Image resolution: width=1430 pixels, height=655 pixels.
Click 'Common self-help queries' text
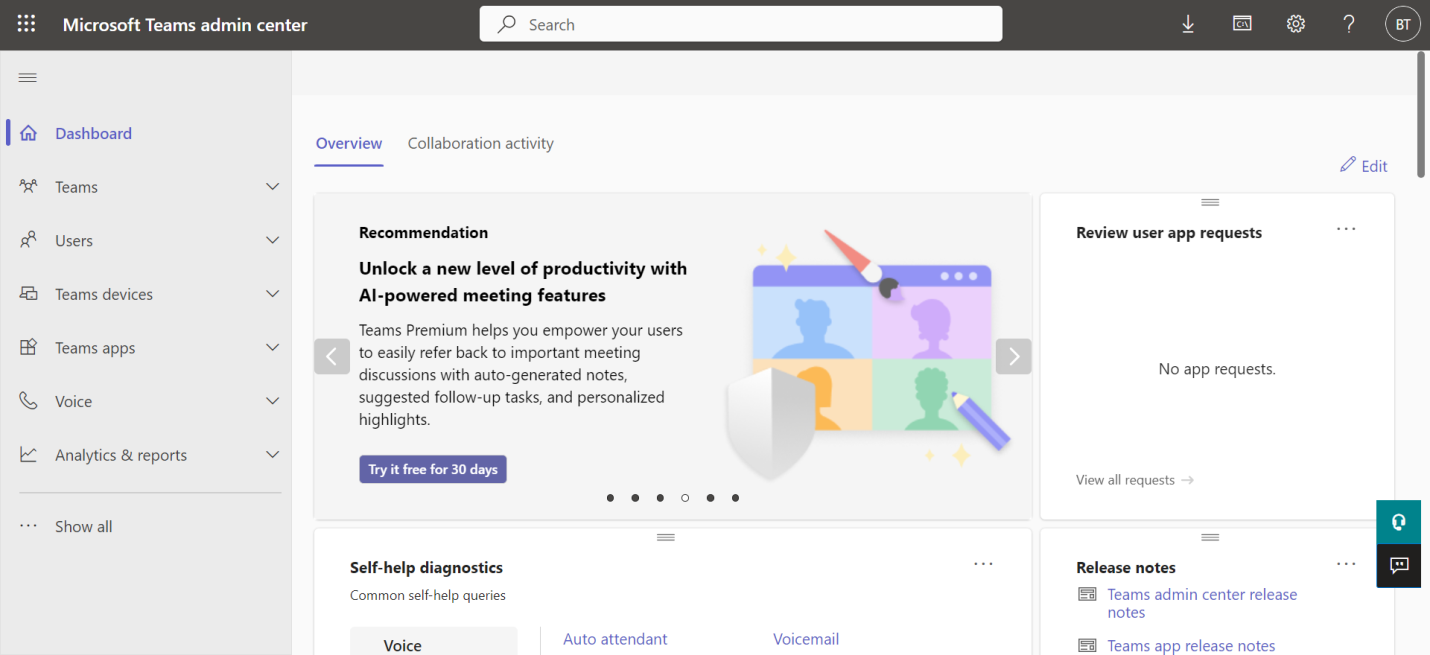point(428,595)
